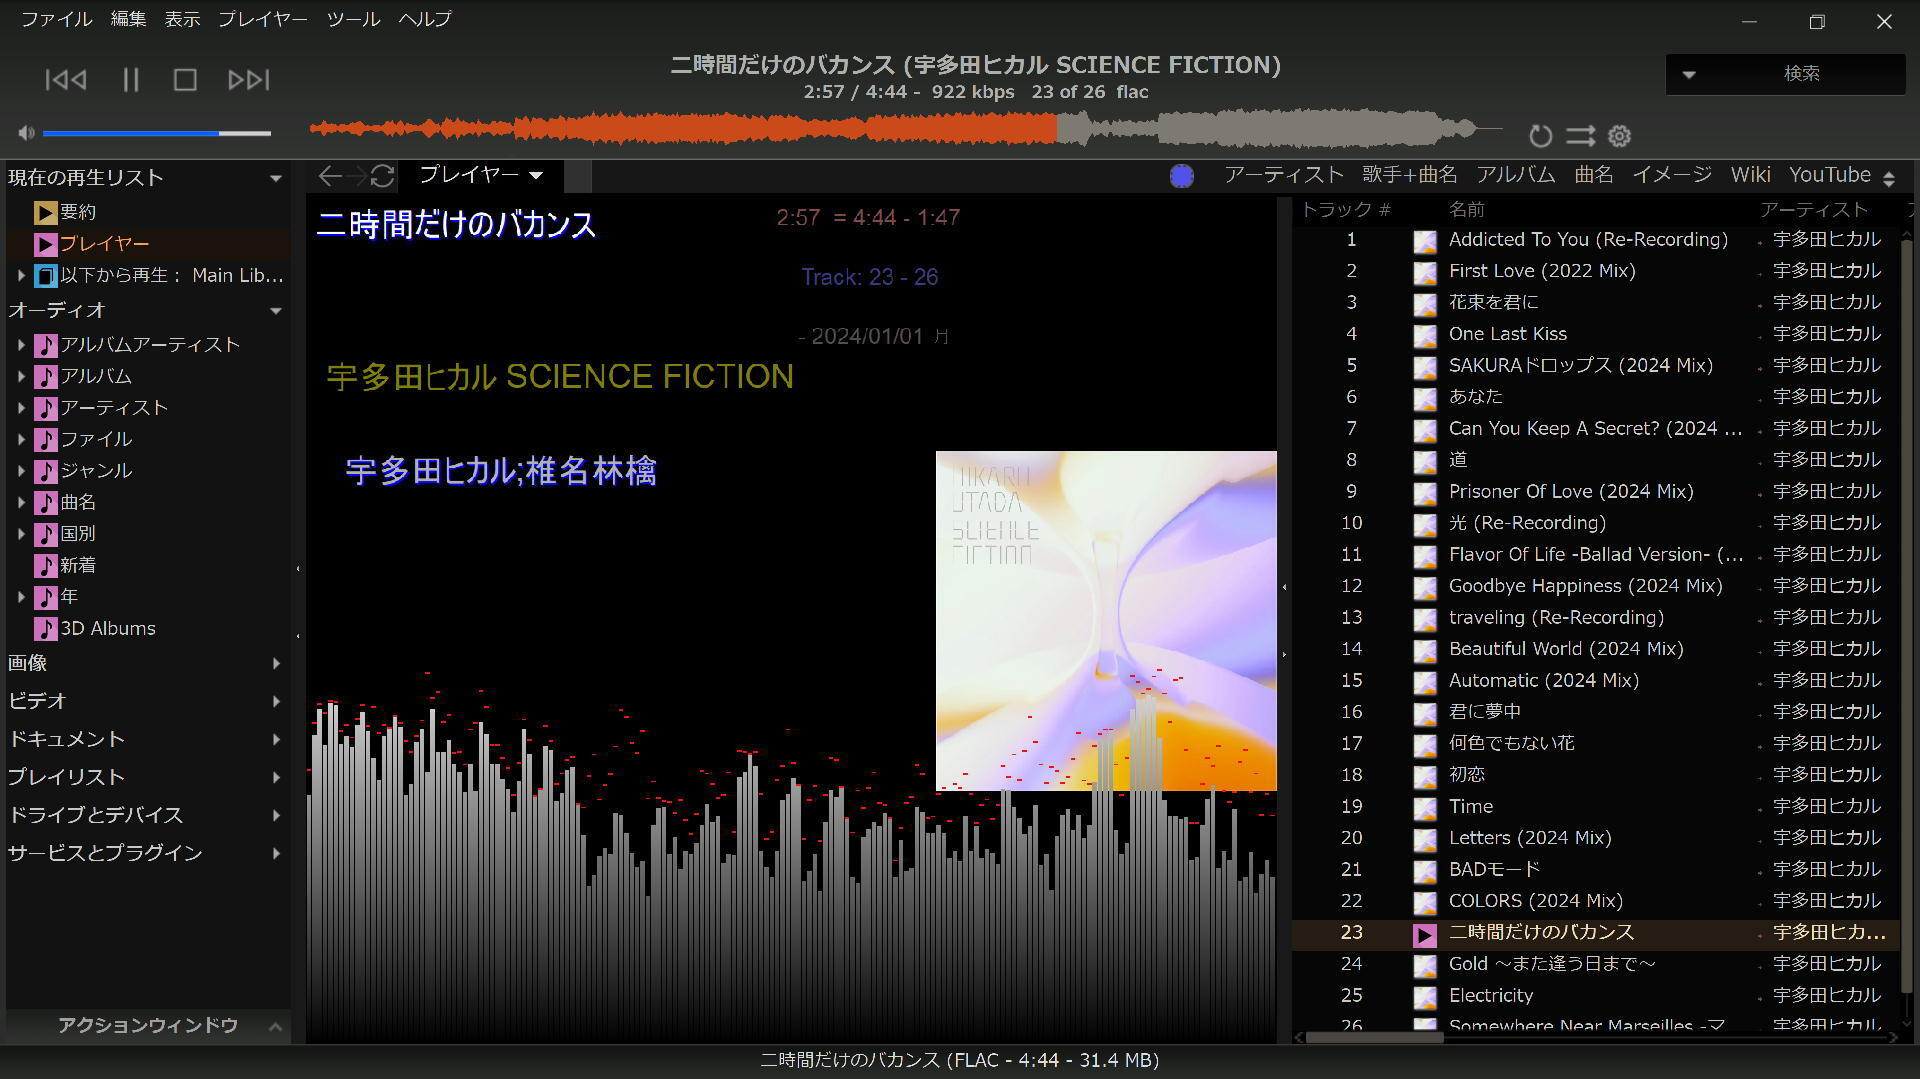Click the アーティスト note icon in tree

(x=45, y=408)
